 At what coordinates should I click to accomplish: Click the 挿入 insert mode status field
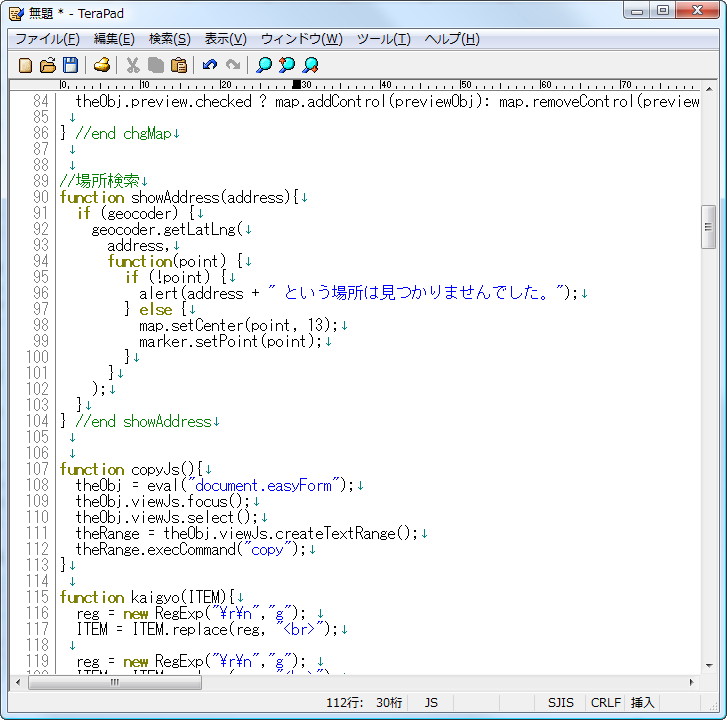point(642,702)
